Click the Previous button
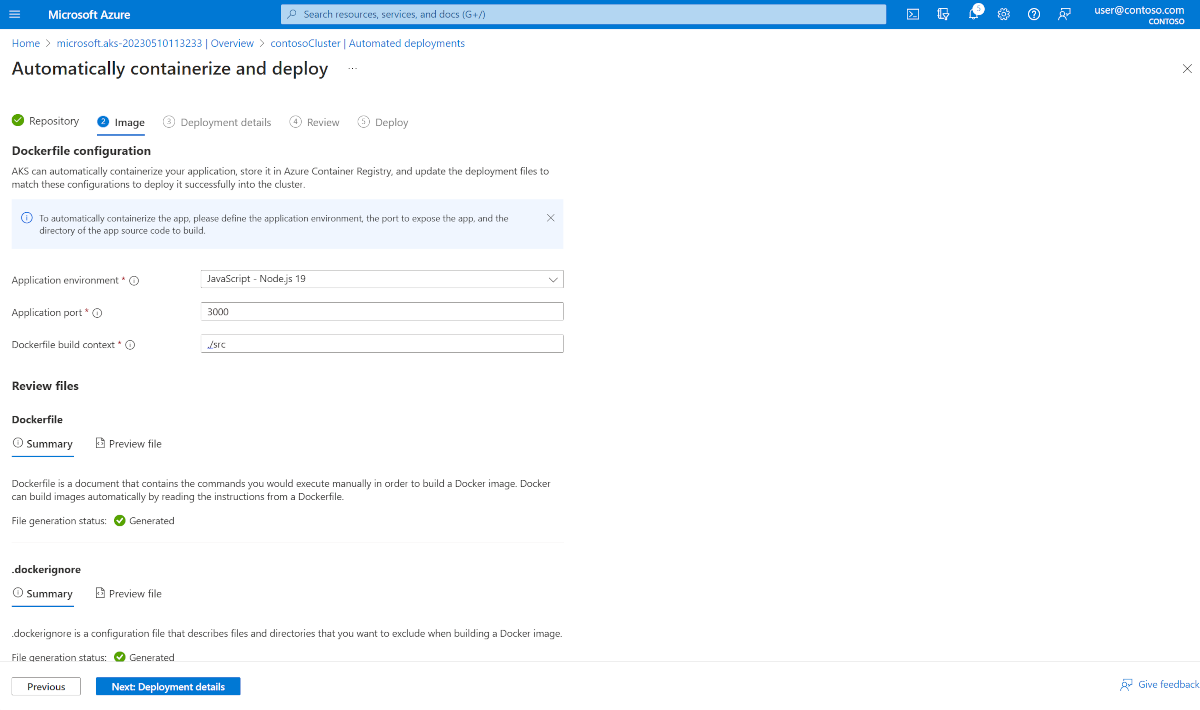 [46, 687]
